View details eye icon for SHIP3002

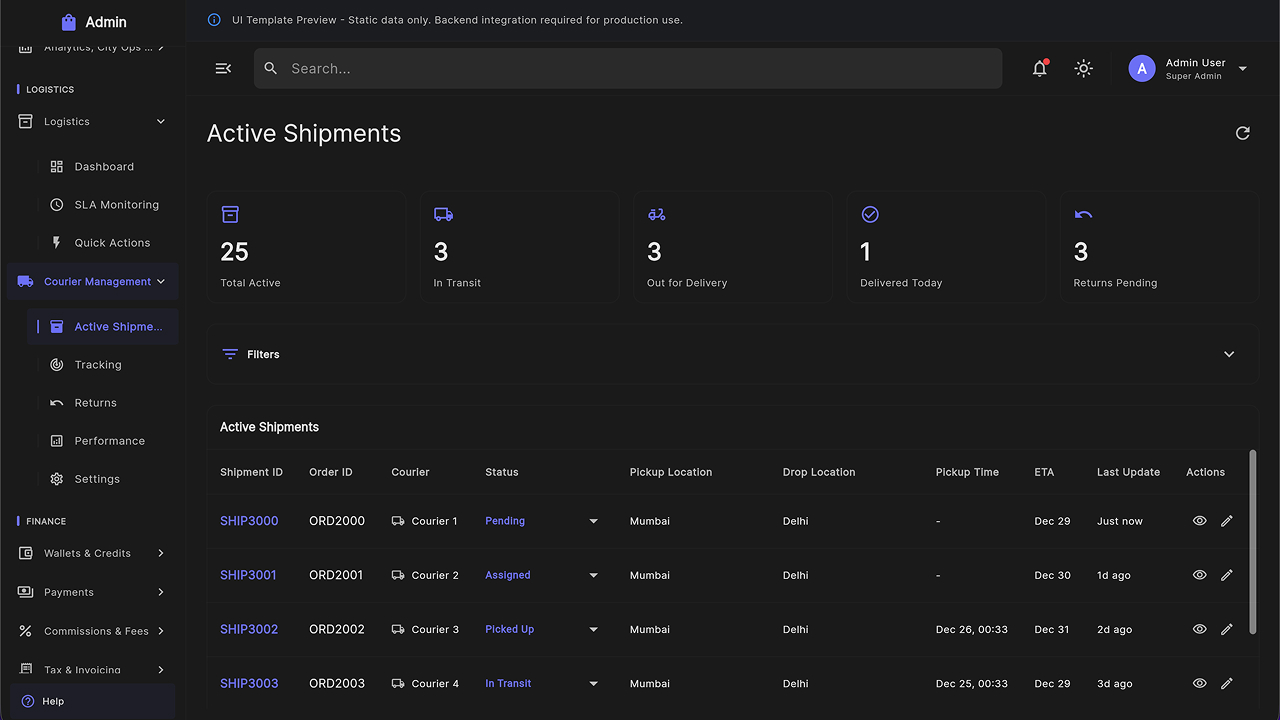tap(1200, 629)
